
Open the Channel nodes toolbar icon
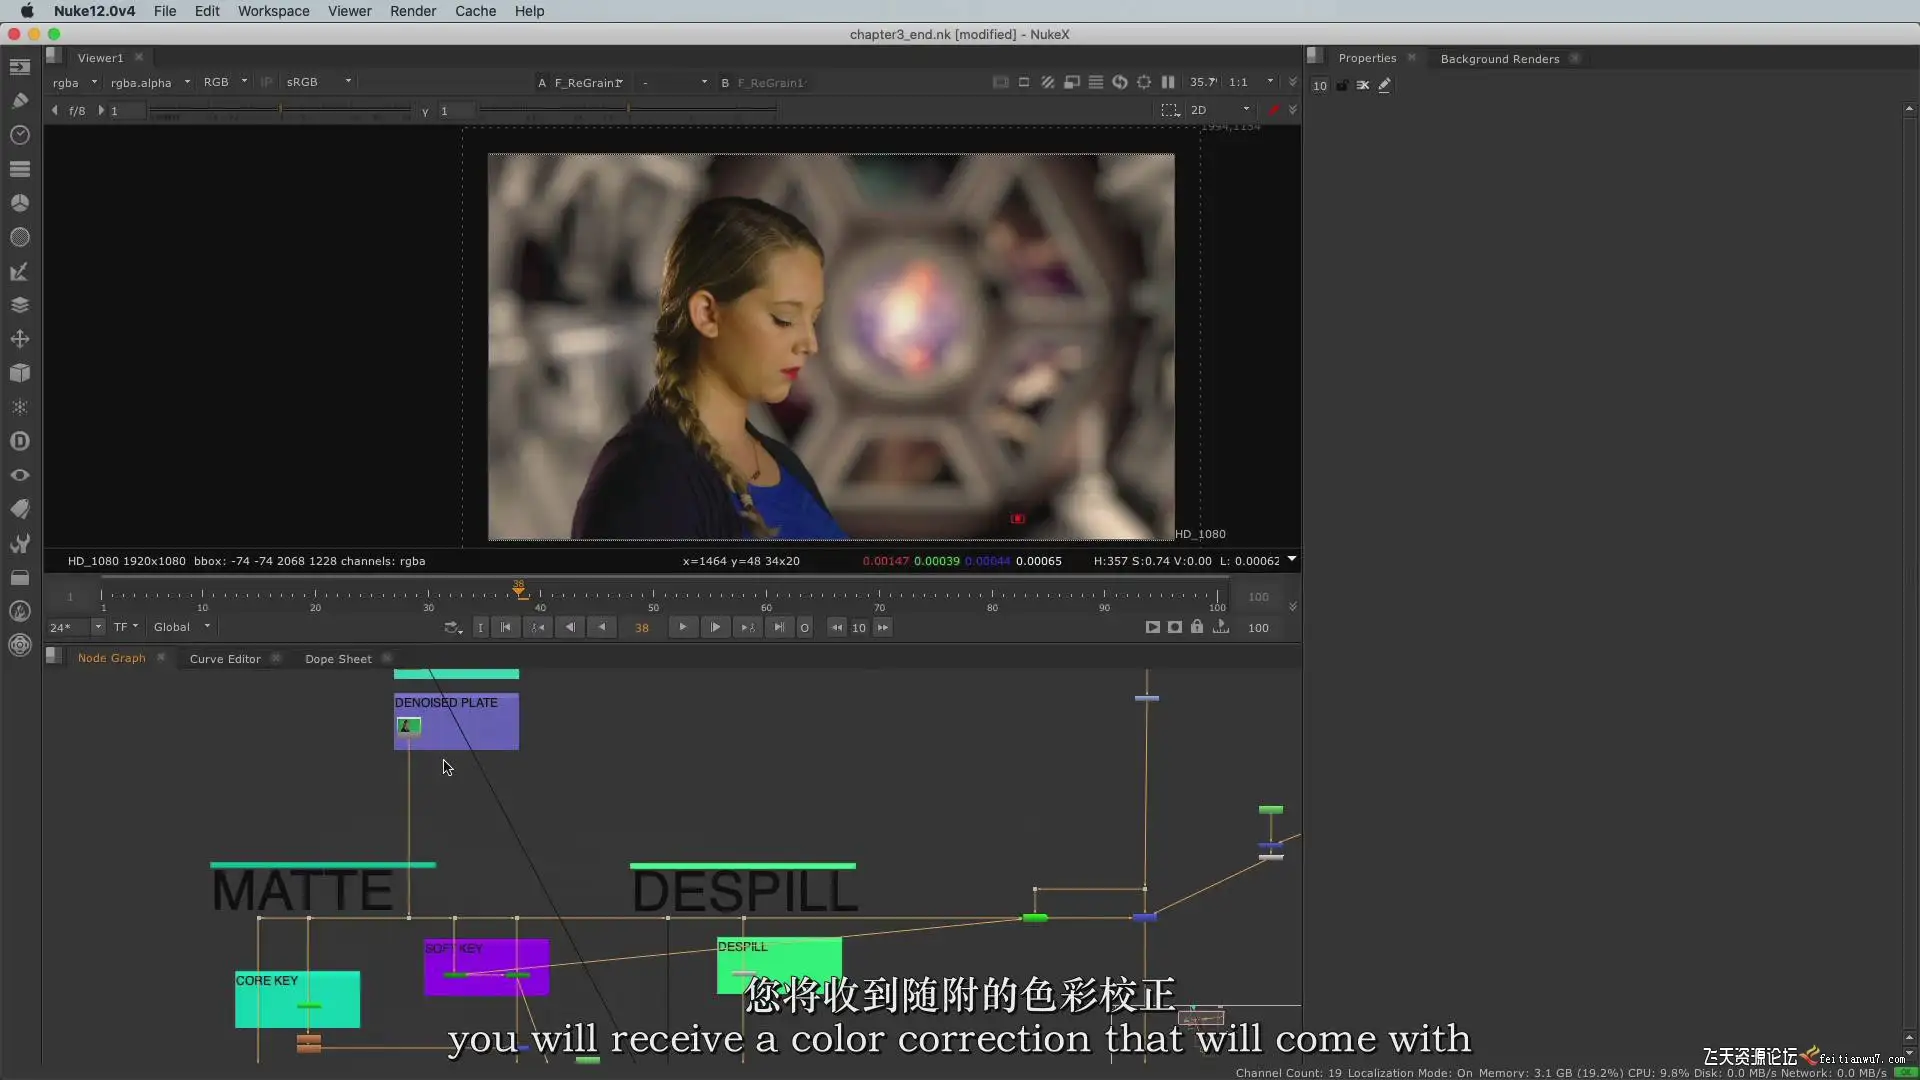coord(20,169)
